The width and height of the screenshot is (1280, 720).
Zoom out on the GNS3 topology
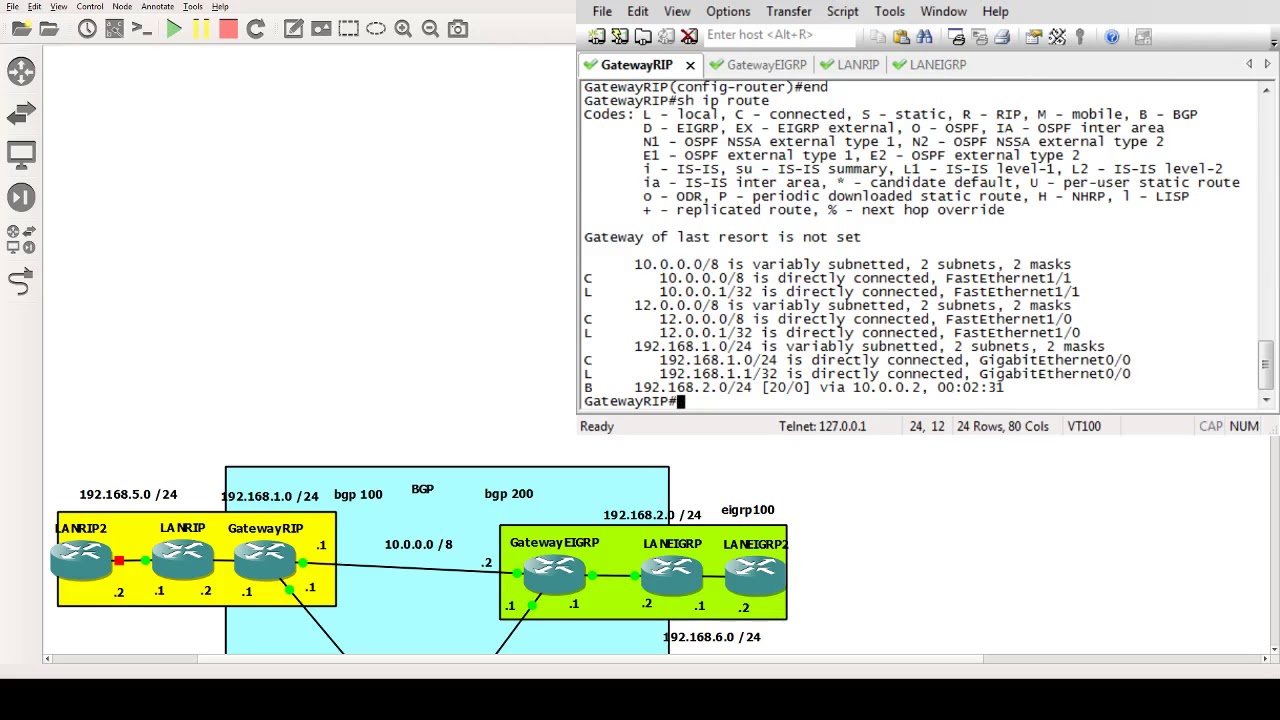430,29
